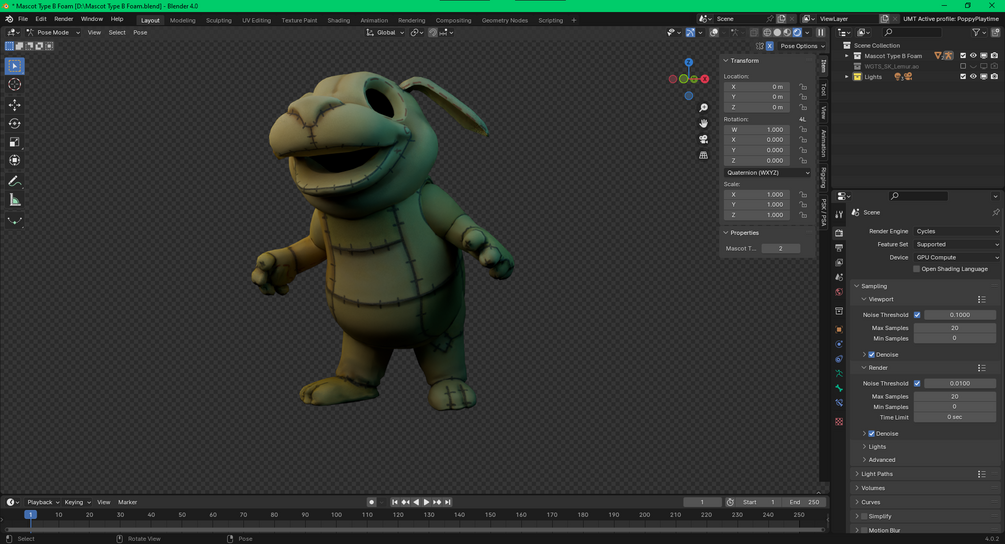Click the zoom magnifier icon in the viewport
Screen dimensions: 1005x544
(x=704, y=108)
